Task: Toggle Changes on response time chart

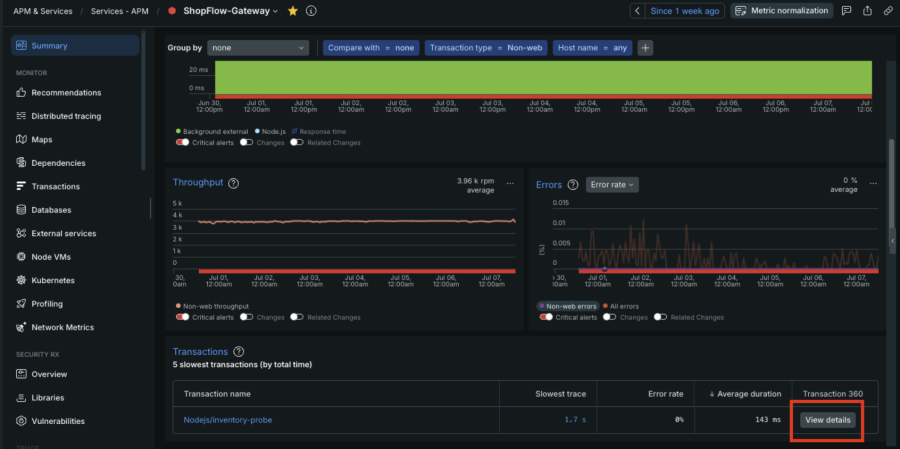Action: (x=246, y=142)
